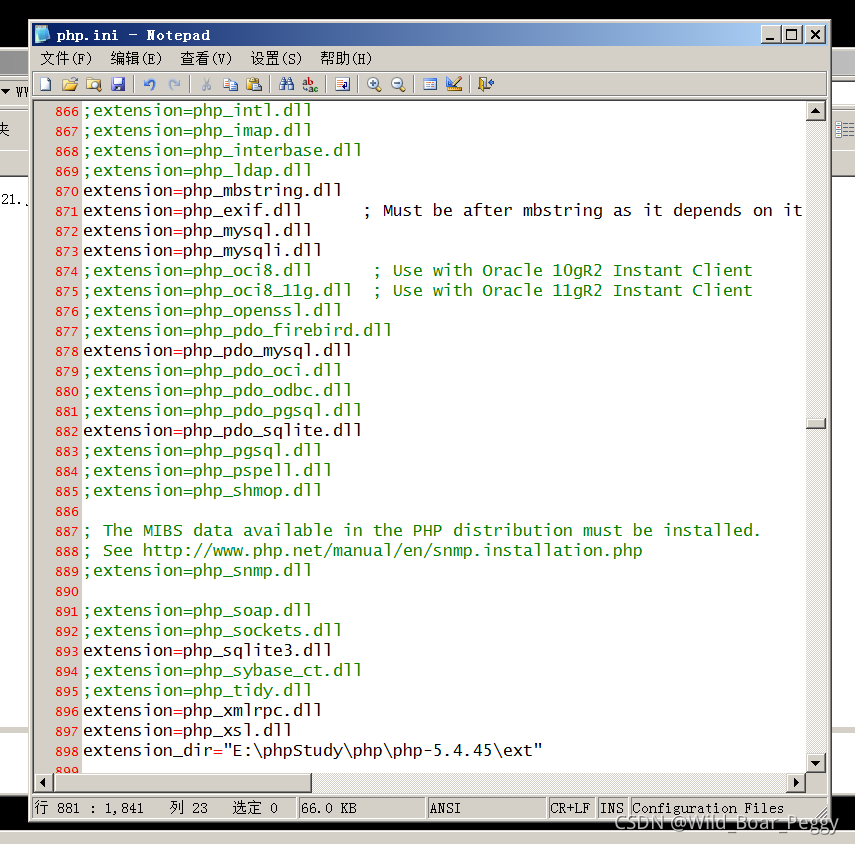Click the horizontal scrollbar thumb
This screenshot has width=855, height=844.
point(182,782)
